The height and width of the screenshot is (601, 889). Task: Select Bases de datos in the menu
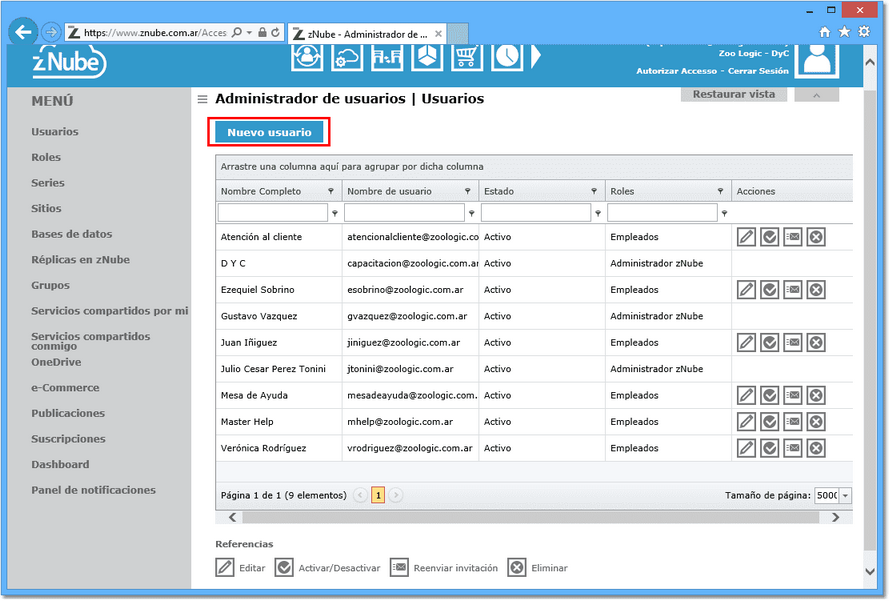point(71,234)
